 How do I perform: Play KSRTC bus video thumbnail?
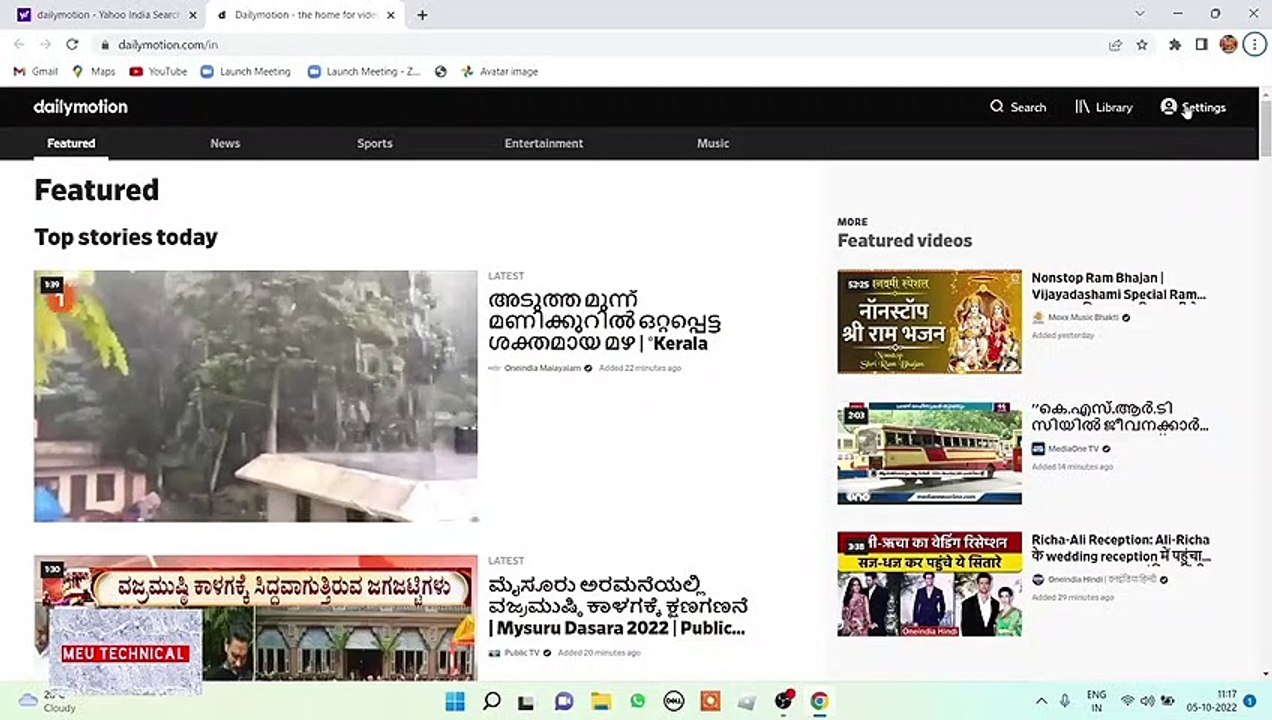coord(929,453)
